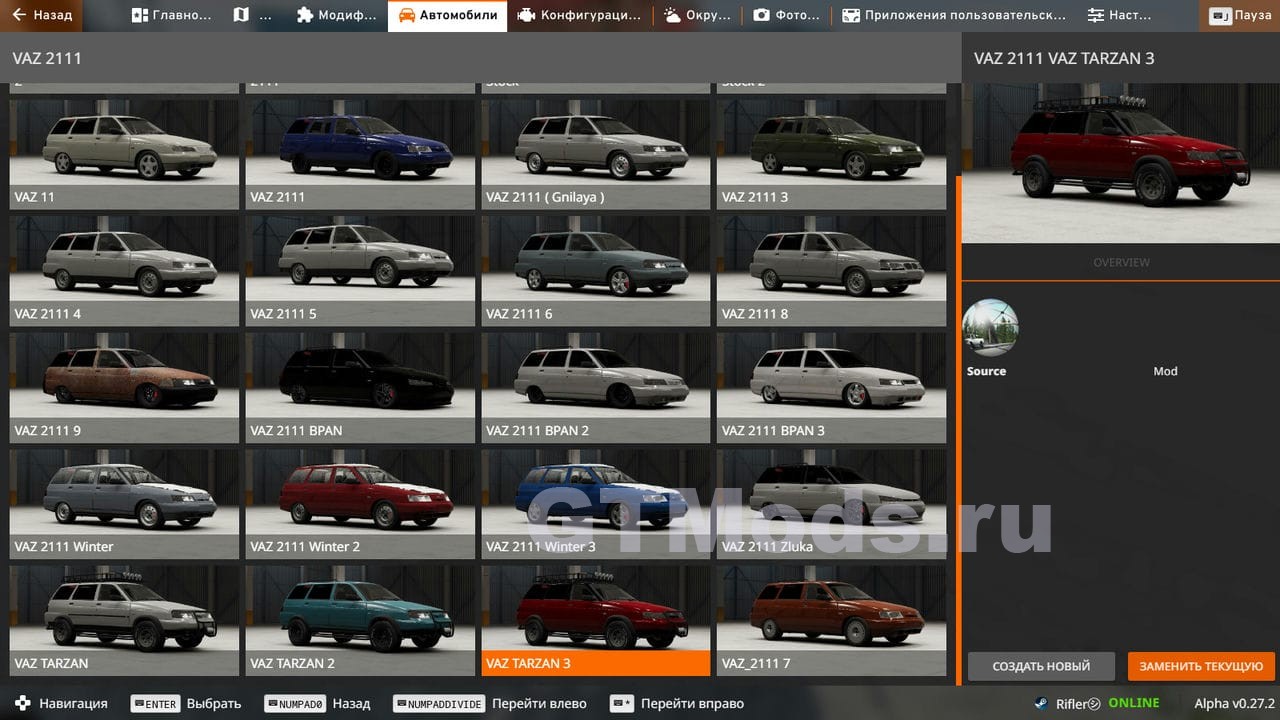Choose the black VAZ 2111 BPAN

click(360, 388)
